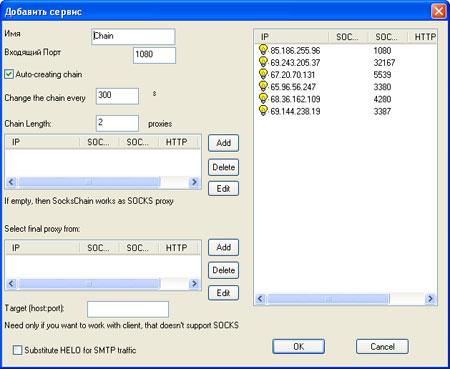Pick the bulb icon next to 65.96.56.247
Screen dimensions: 450x369
point(263,87)
